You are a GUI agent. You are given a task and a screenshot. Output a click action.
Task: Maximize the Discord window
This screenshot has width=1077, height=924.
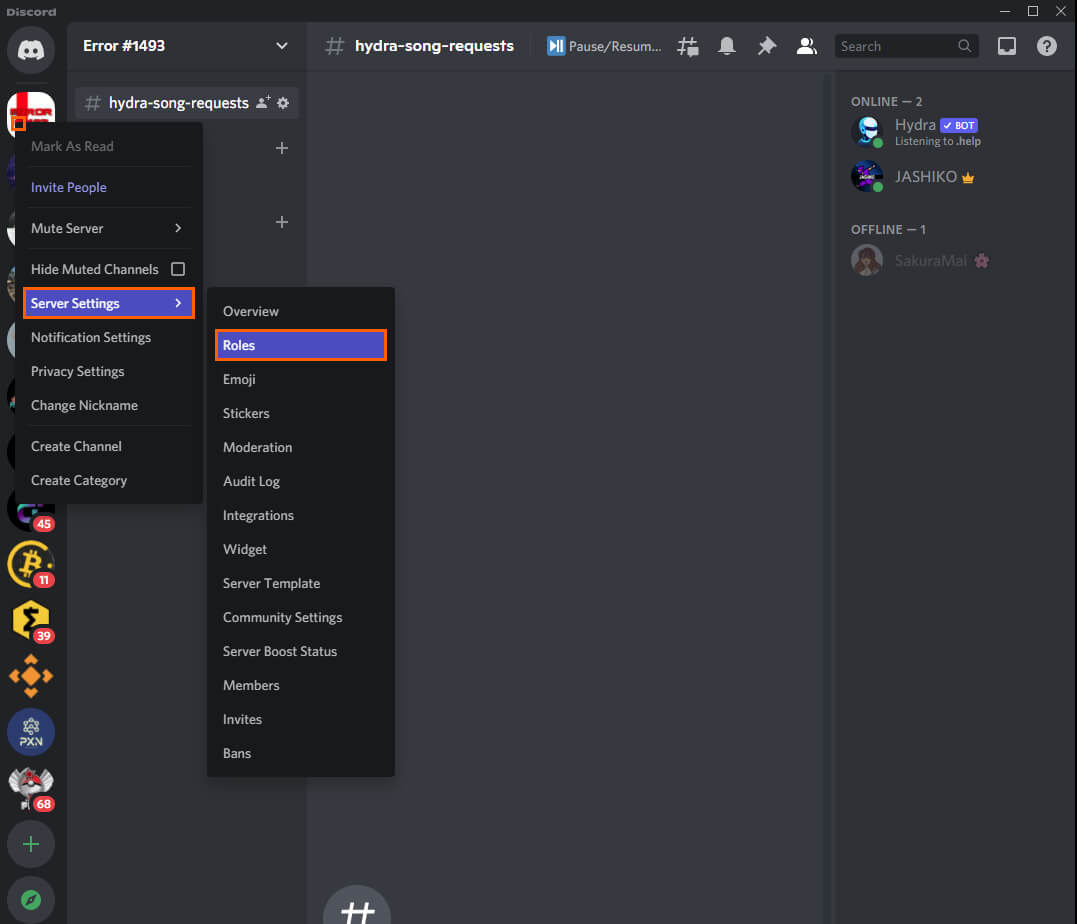coord(1032,11)
